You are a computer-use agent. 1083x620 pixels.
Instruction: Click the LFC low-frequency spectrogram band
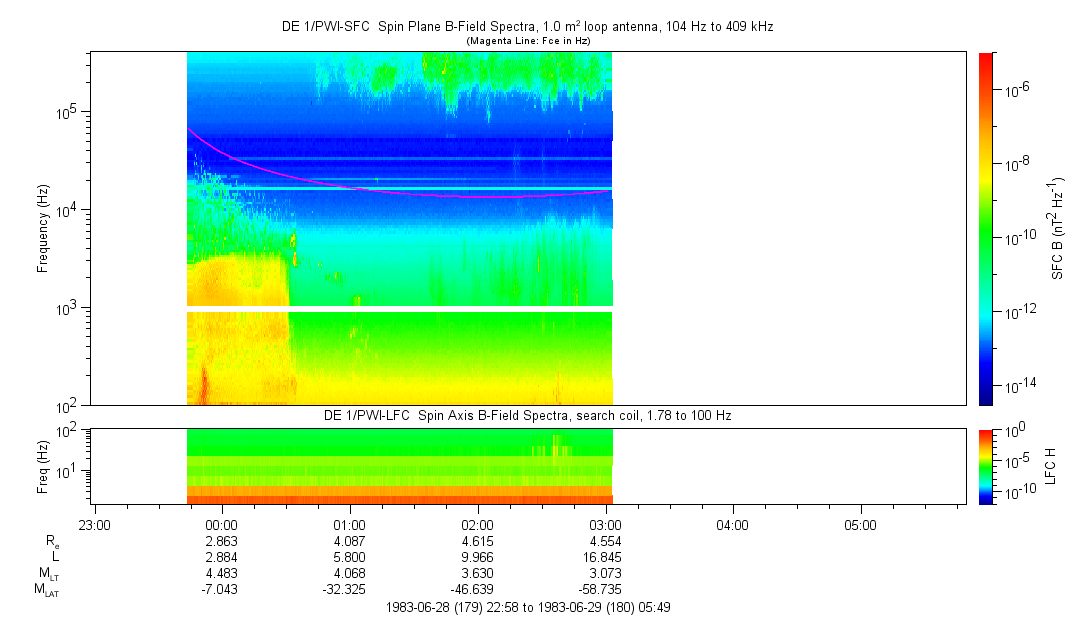(400, 466)
